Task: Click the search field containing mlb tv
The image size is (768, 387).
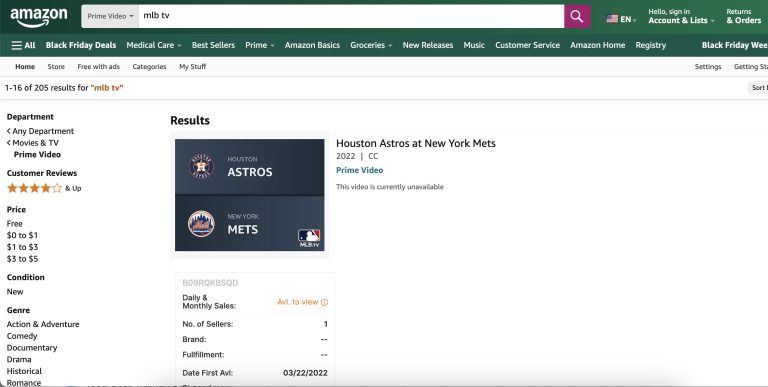Action: (x=351, y=16)
